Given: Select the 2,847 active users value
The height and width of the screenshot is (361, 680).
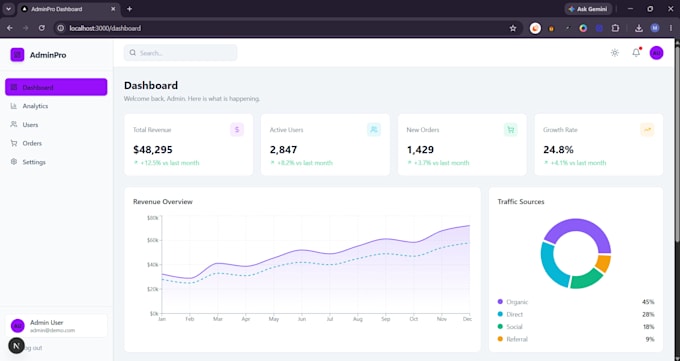Looking at the screenshot, I should (x=283, y=150).
